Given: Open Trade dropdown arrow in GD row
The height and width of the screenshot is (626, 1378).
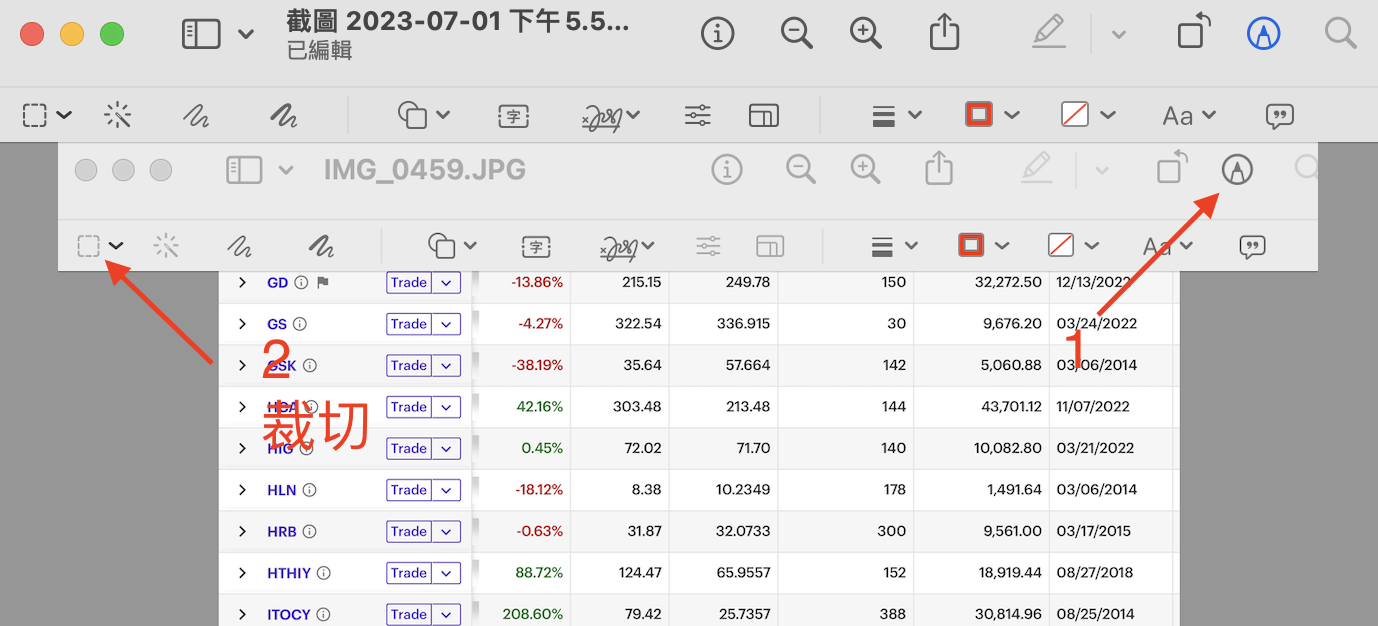Looking at the screenshot, I should pos(446,283).
